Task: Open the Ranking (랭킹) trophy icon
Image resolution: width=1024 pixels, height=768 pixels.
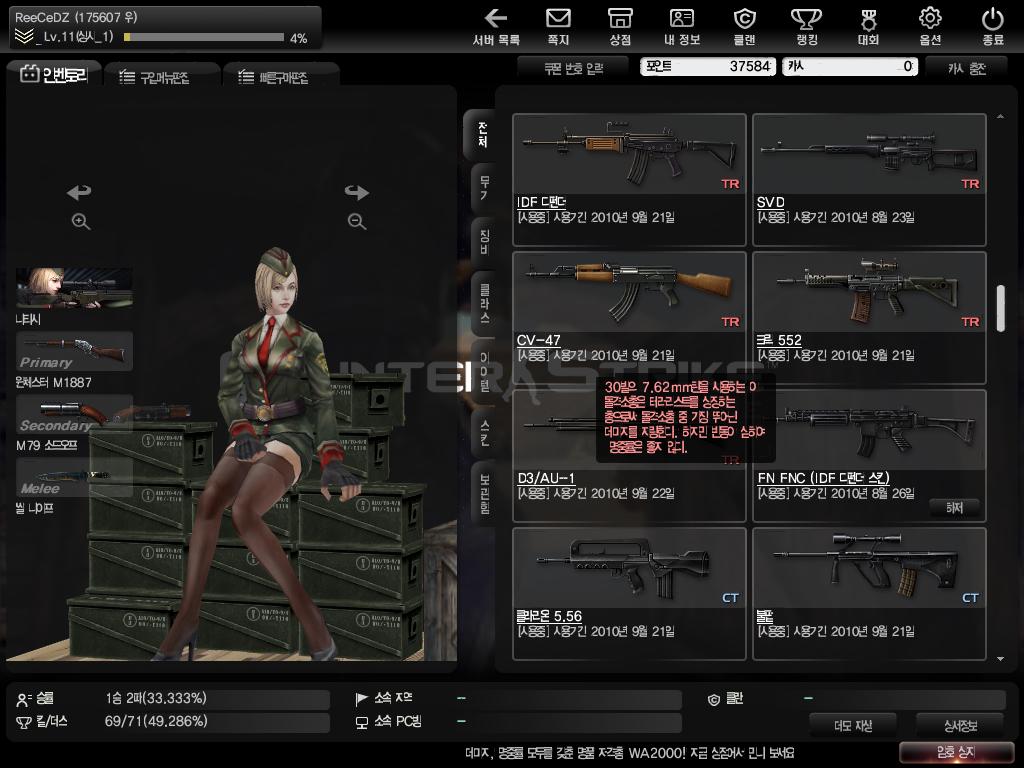Action: point(807,27)
